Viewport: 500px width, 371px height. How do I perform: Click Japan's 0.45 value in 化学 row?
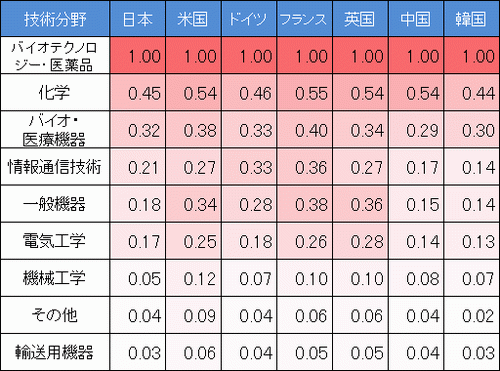tap(138, 92)
